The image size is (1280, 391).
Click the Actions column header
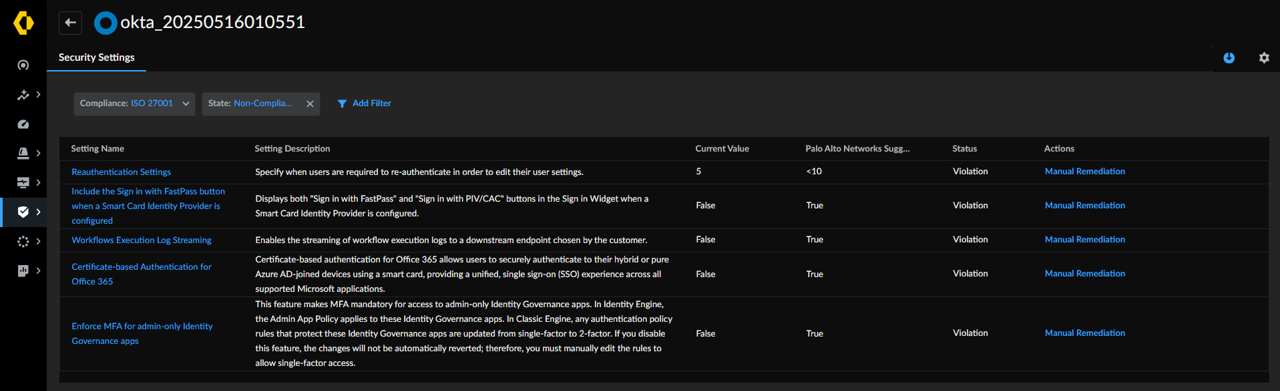click(1059, 149)
